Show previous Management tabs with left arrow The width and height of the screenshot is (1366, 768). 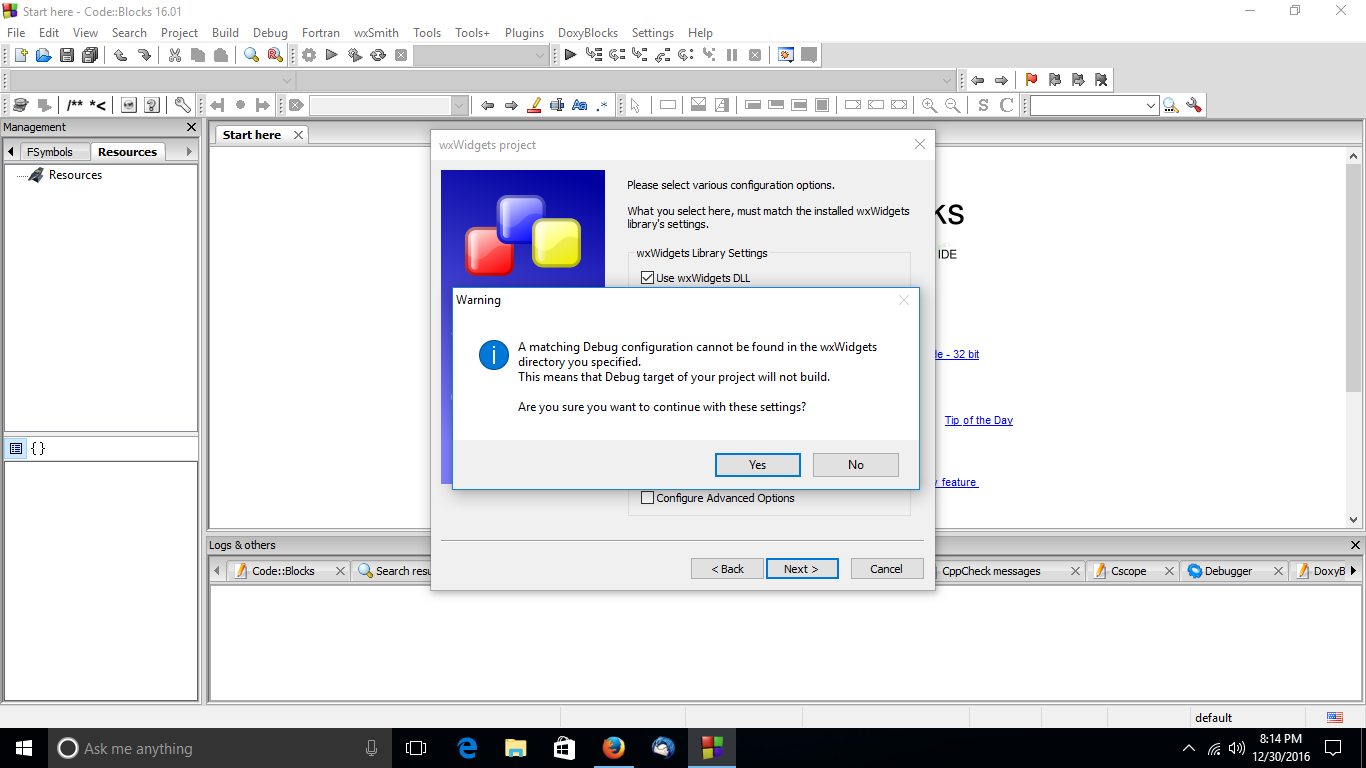click(11, 151)
